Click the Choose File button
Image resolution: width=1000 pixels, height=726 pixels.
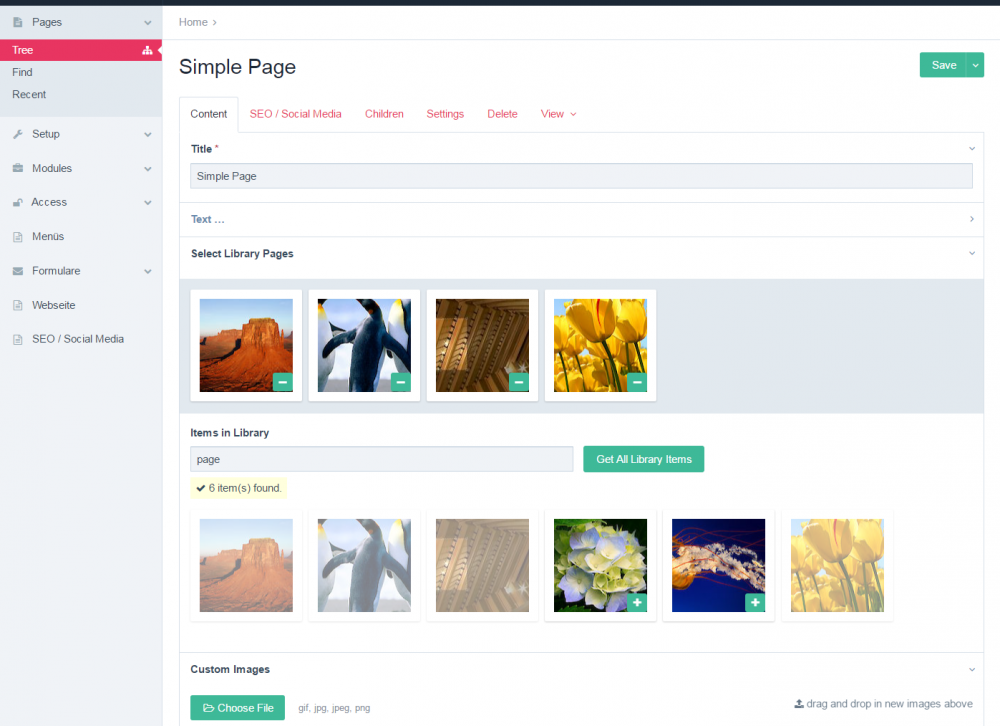[237, 708]
